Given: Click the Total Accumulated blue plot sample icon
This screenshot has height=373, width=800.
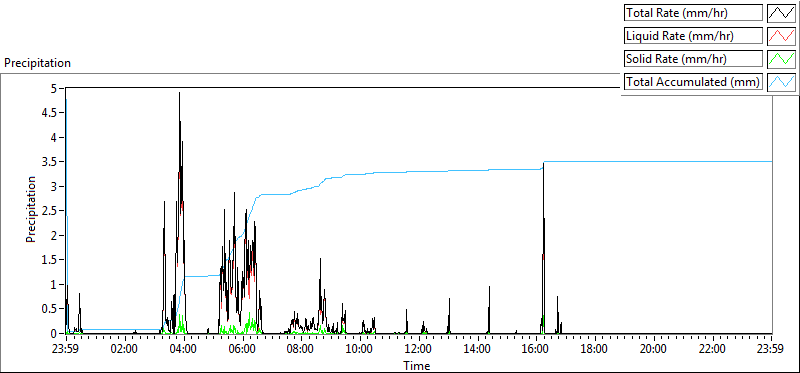Looking at the screenshot, I should (x=781, y=82).
